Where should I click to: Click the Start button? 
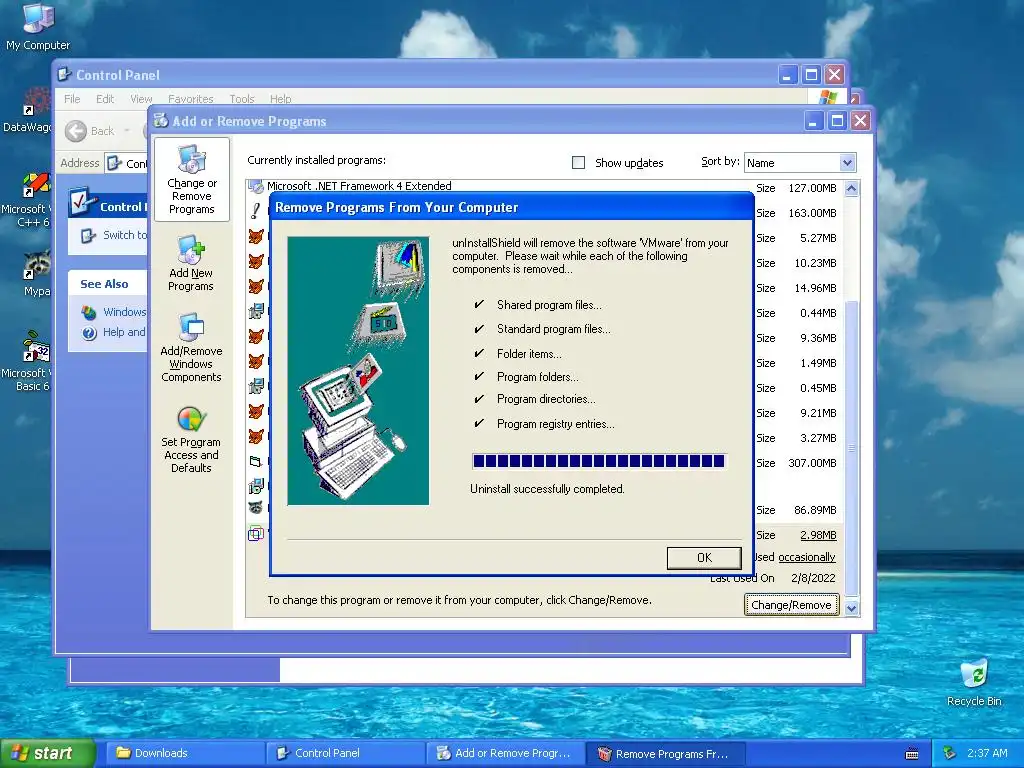48,753
